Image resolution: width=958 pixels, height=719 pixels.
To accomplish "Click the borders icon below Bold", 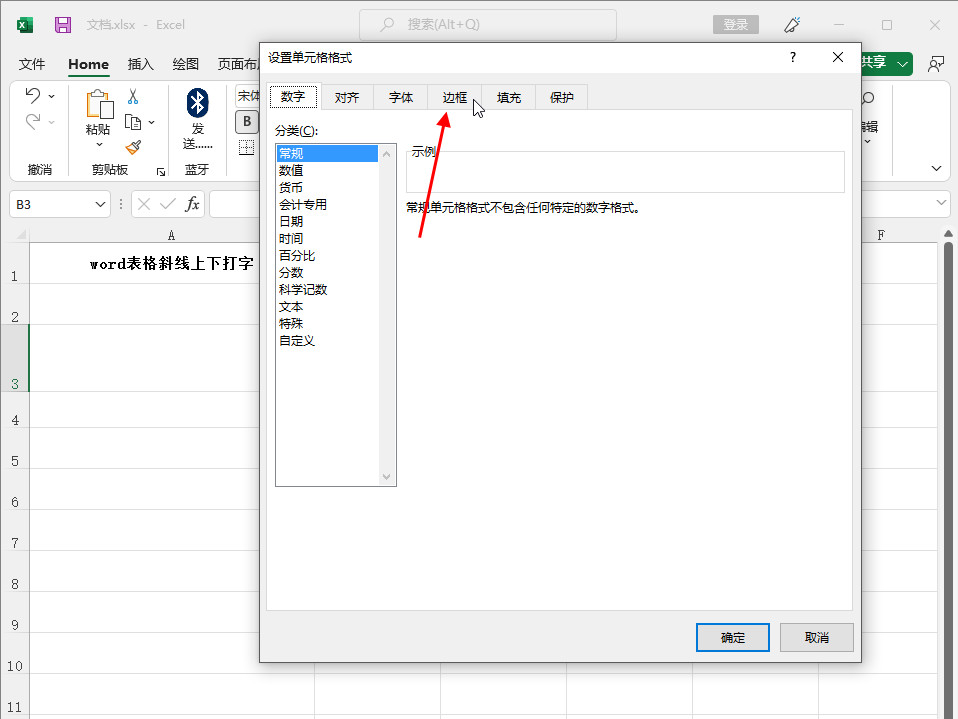I will pyautogui.click(x=246, y=147).
